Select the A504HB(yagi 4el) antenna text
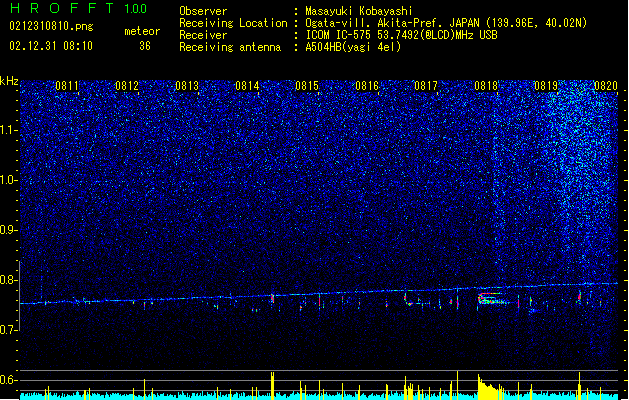This screenshot has height=400, width=629. tap(353, 47)
